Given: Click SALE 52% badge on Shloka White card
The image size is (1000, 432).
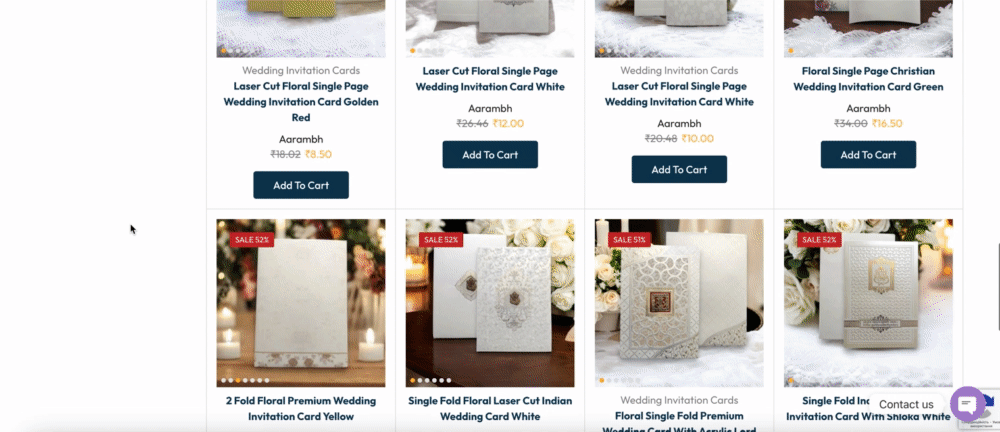Looking at the screenshot, I should (819, 239).
